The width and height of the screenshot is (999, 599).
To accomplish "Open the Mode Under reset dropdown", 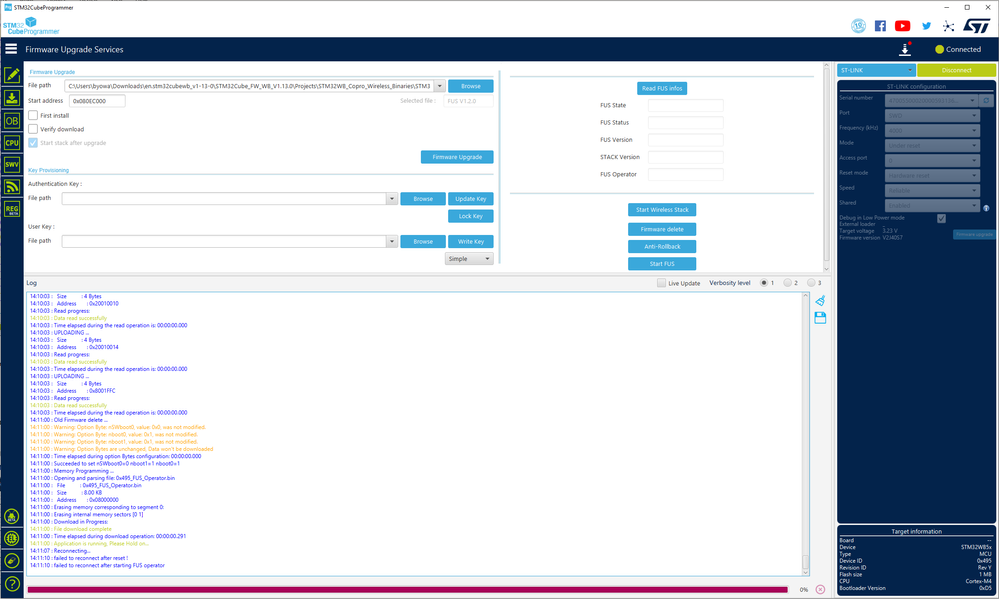I will [x=931, y=145].
